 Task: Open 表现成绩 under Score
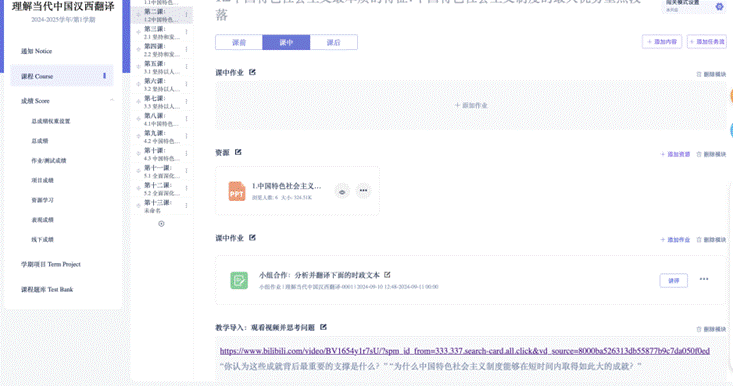(x=43, y=220)
